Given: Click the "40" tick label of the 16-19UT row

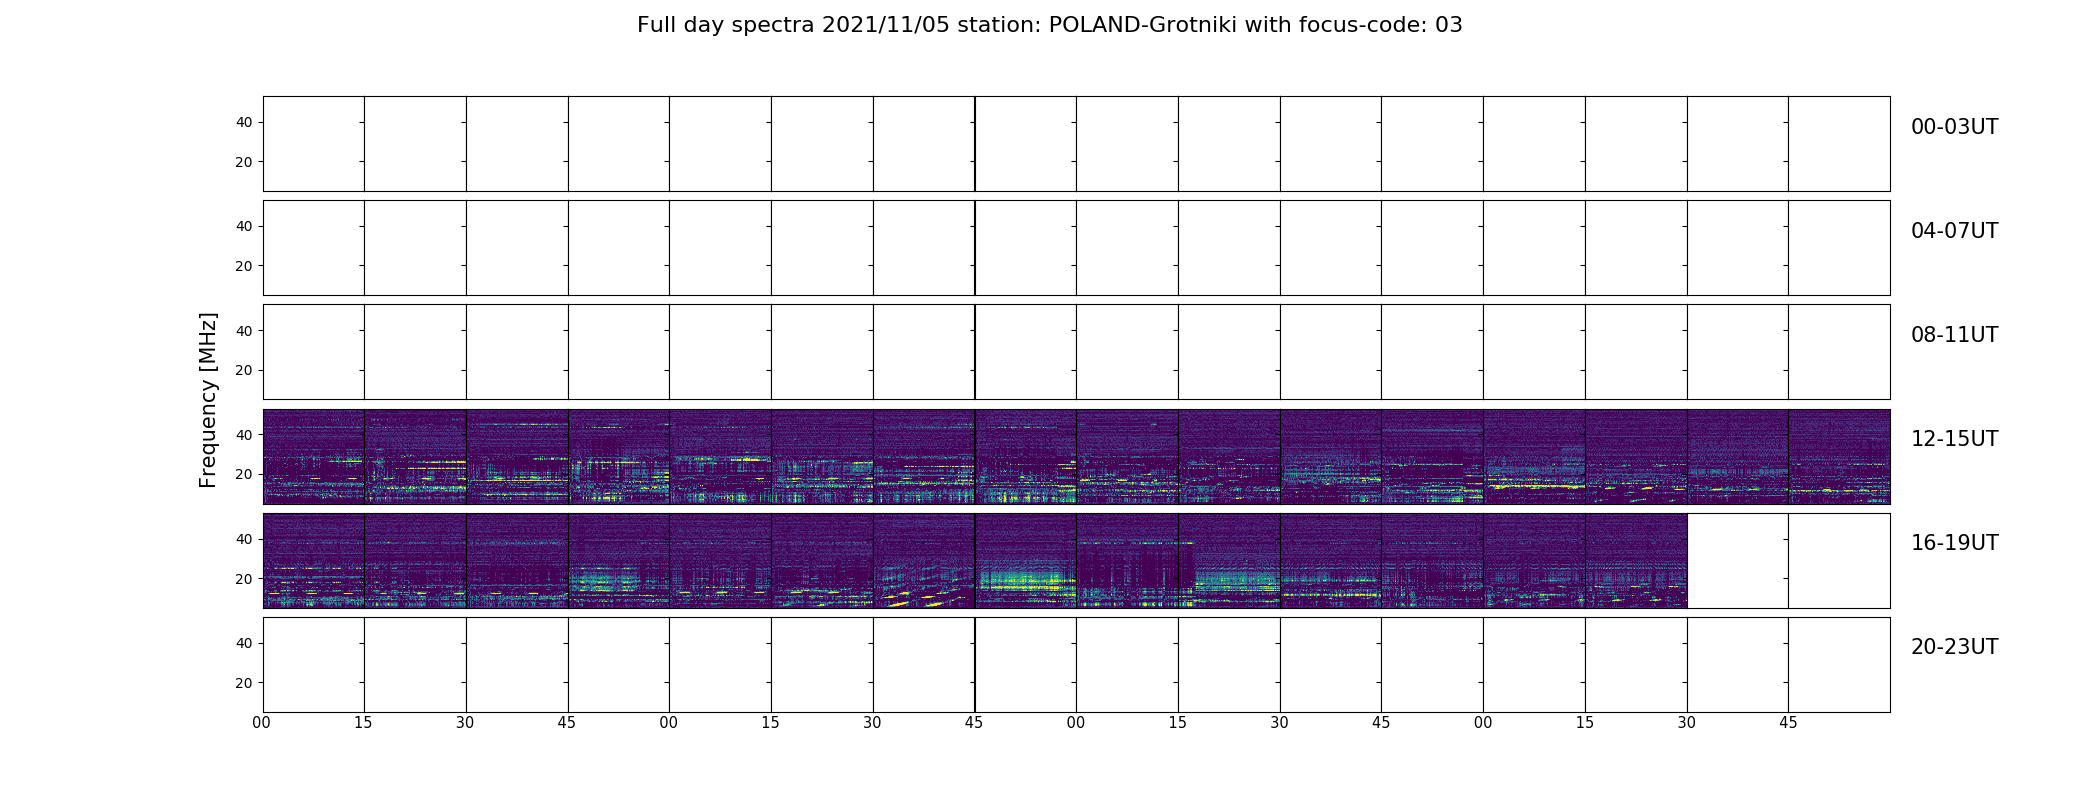Looking at the screenshot, I should click(243, 539).
